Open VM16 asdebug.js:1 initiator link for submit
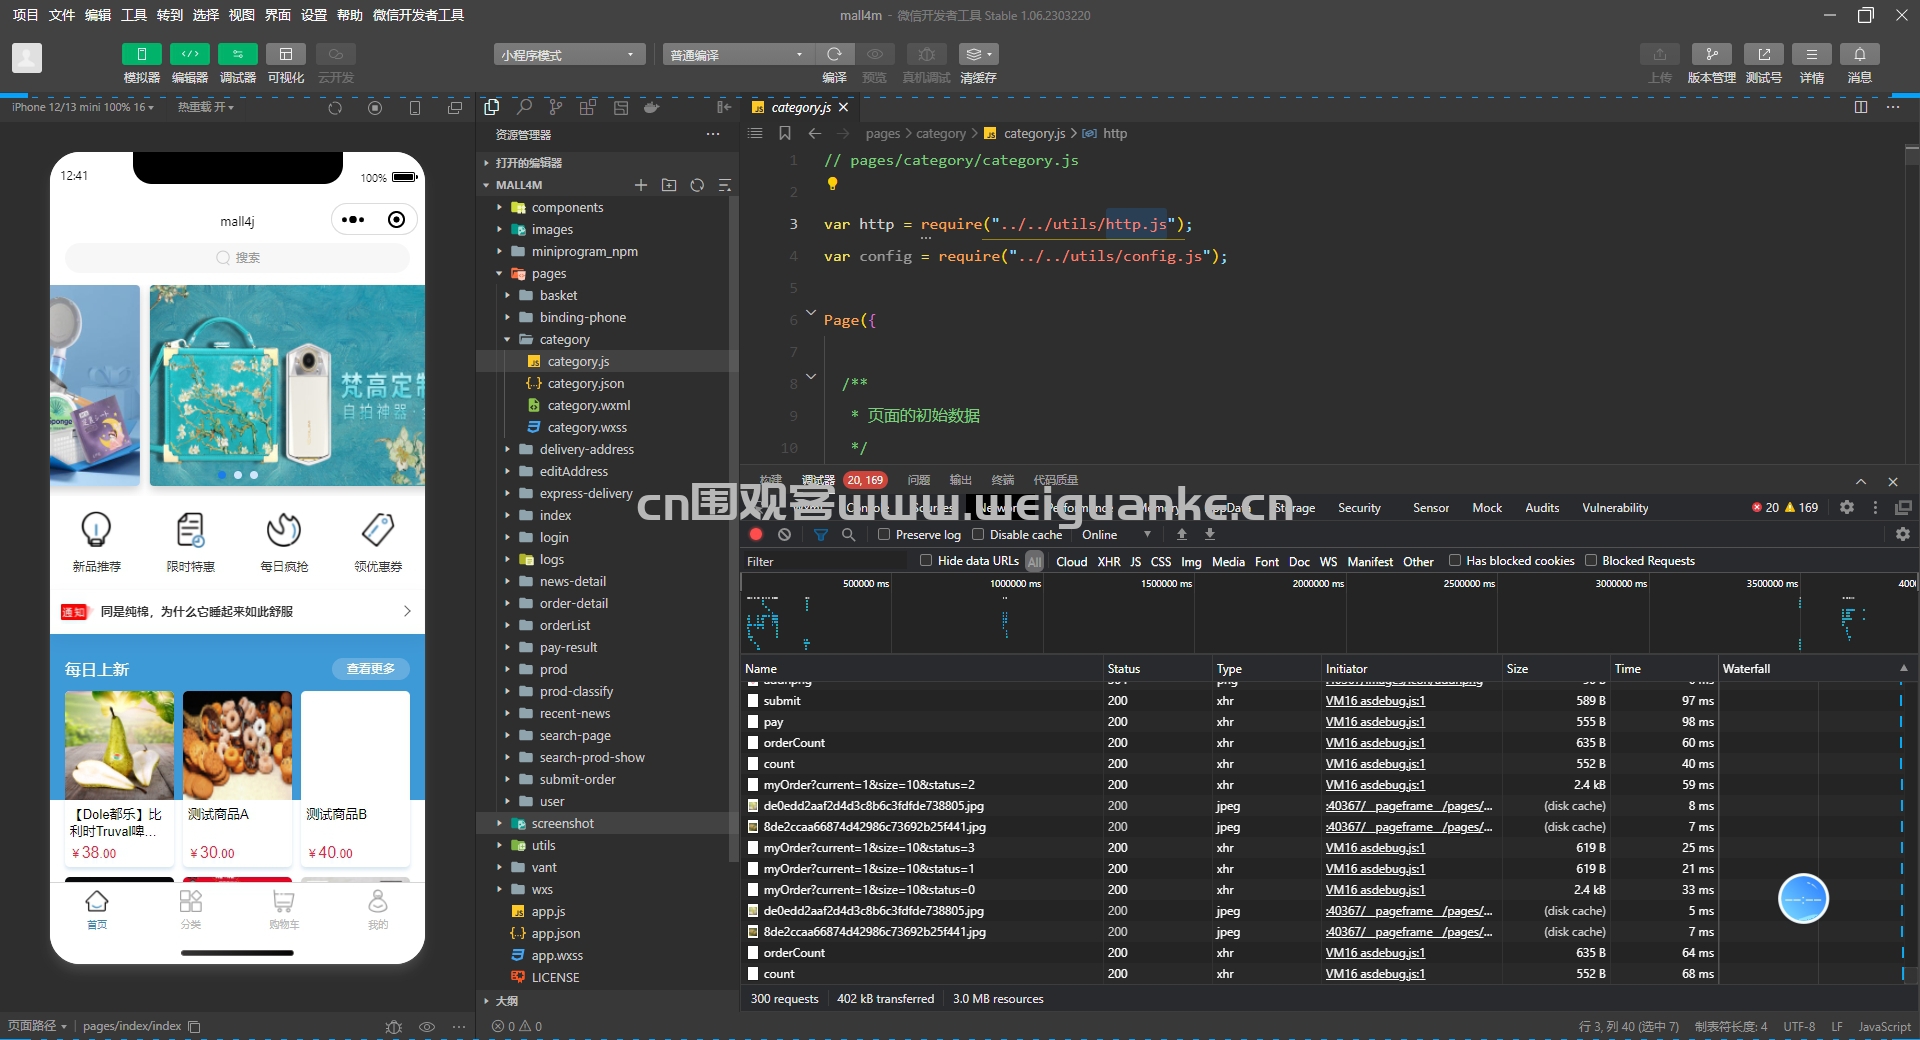The height and width of the screenshot is (1040, 1920). click(x=1375, y=701)
